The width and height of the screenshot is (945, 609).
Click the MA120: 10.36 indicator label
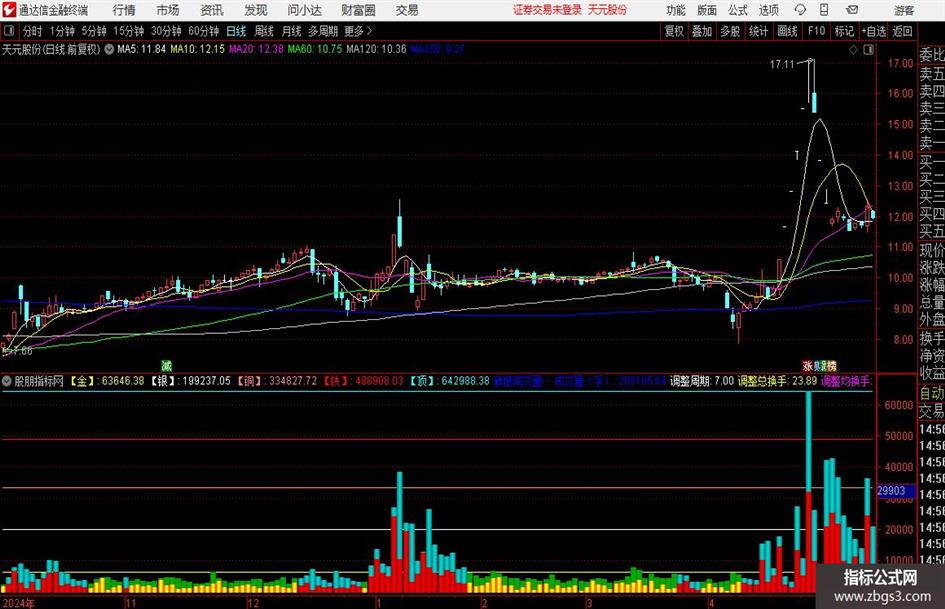376,49
